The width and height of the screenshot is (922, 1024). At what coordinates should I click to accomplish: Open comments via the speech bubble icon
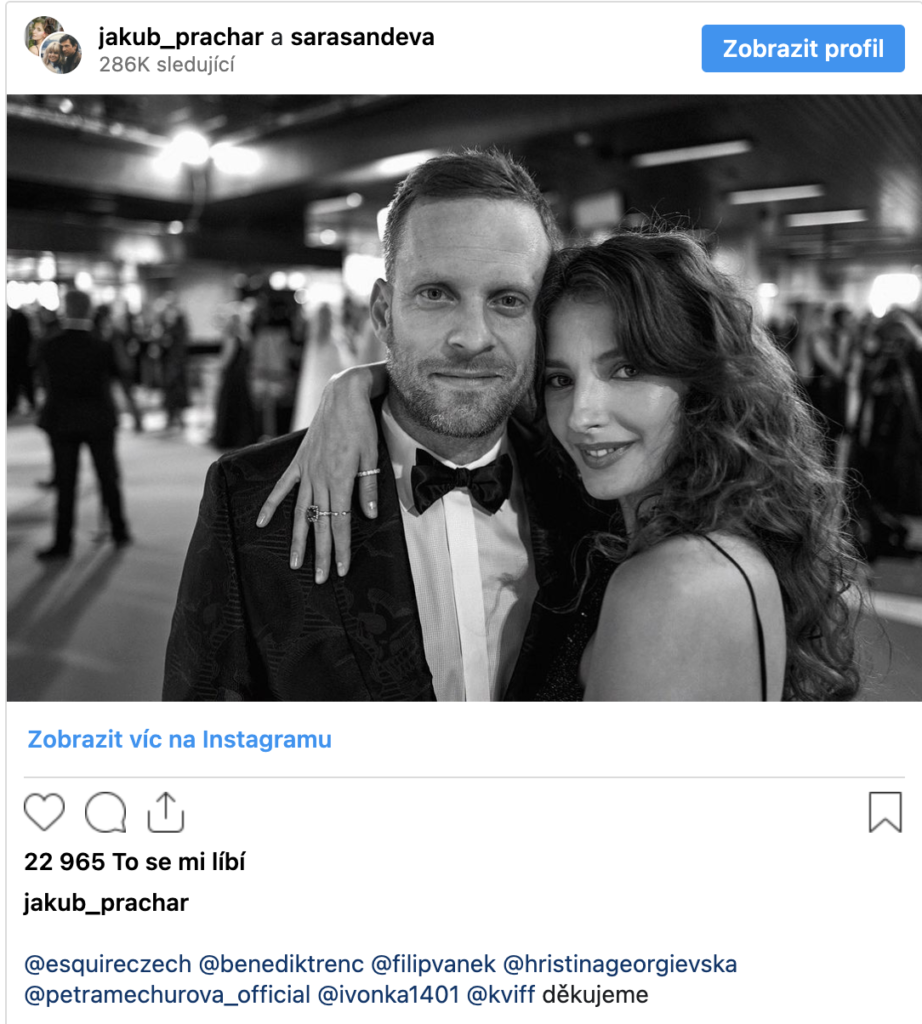(105, 812)
